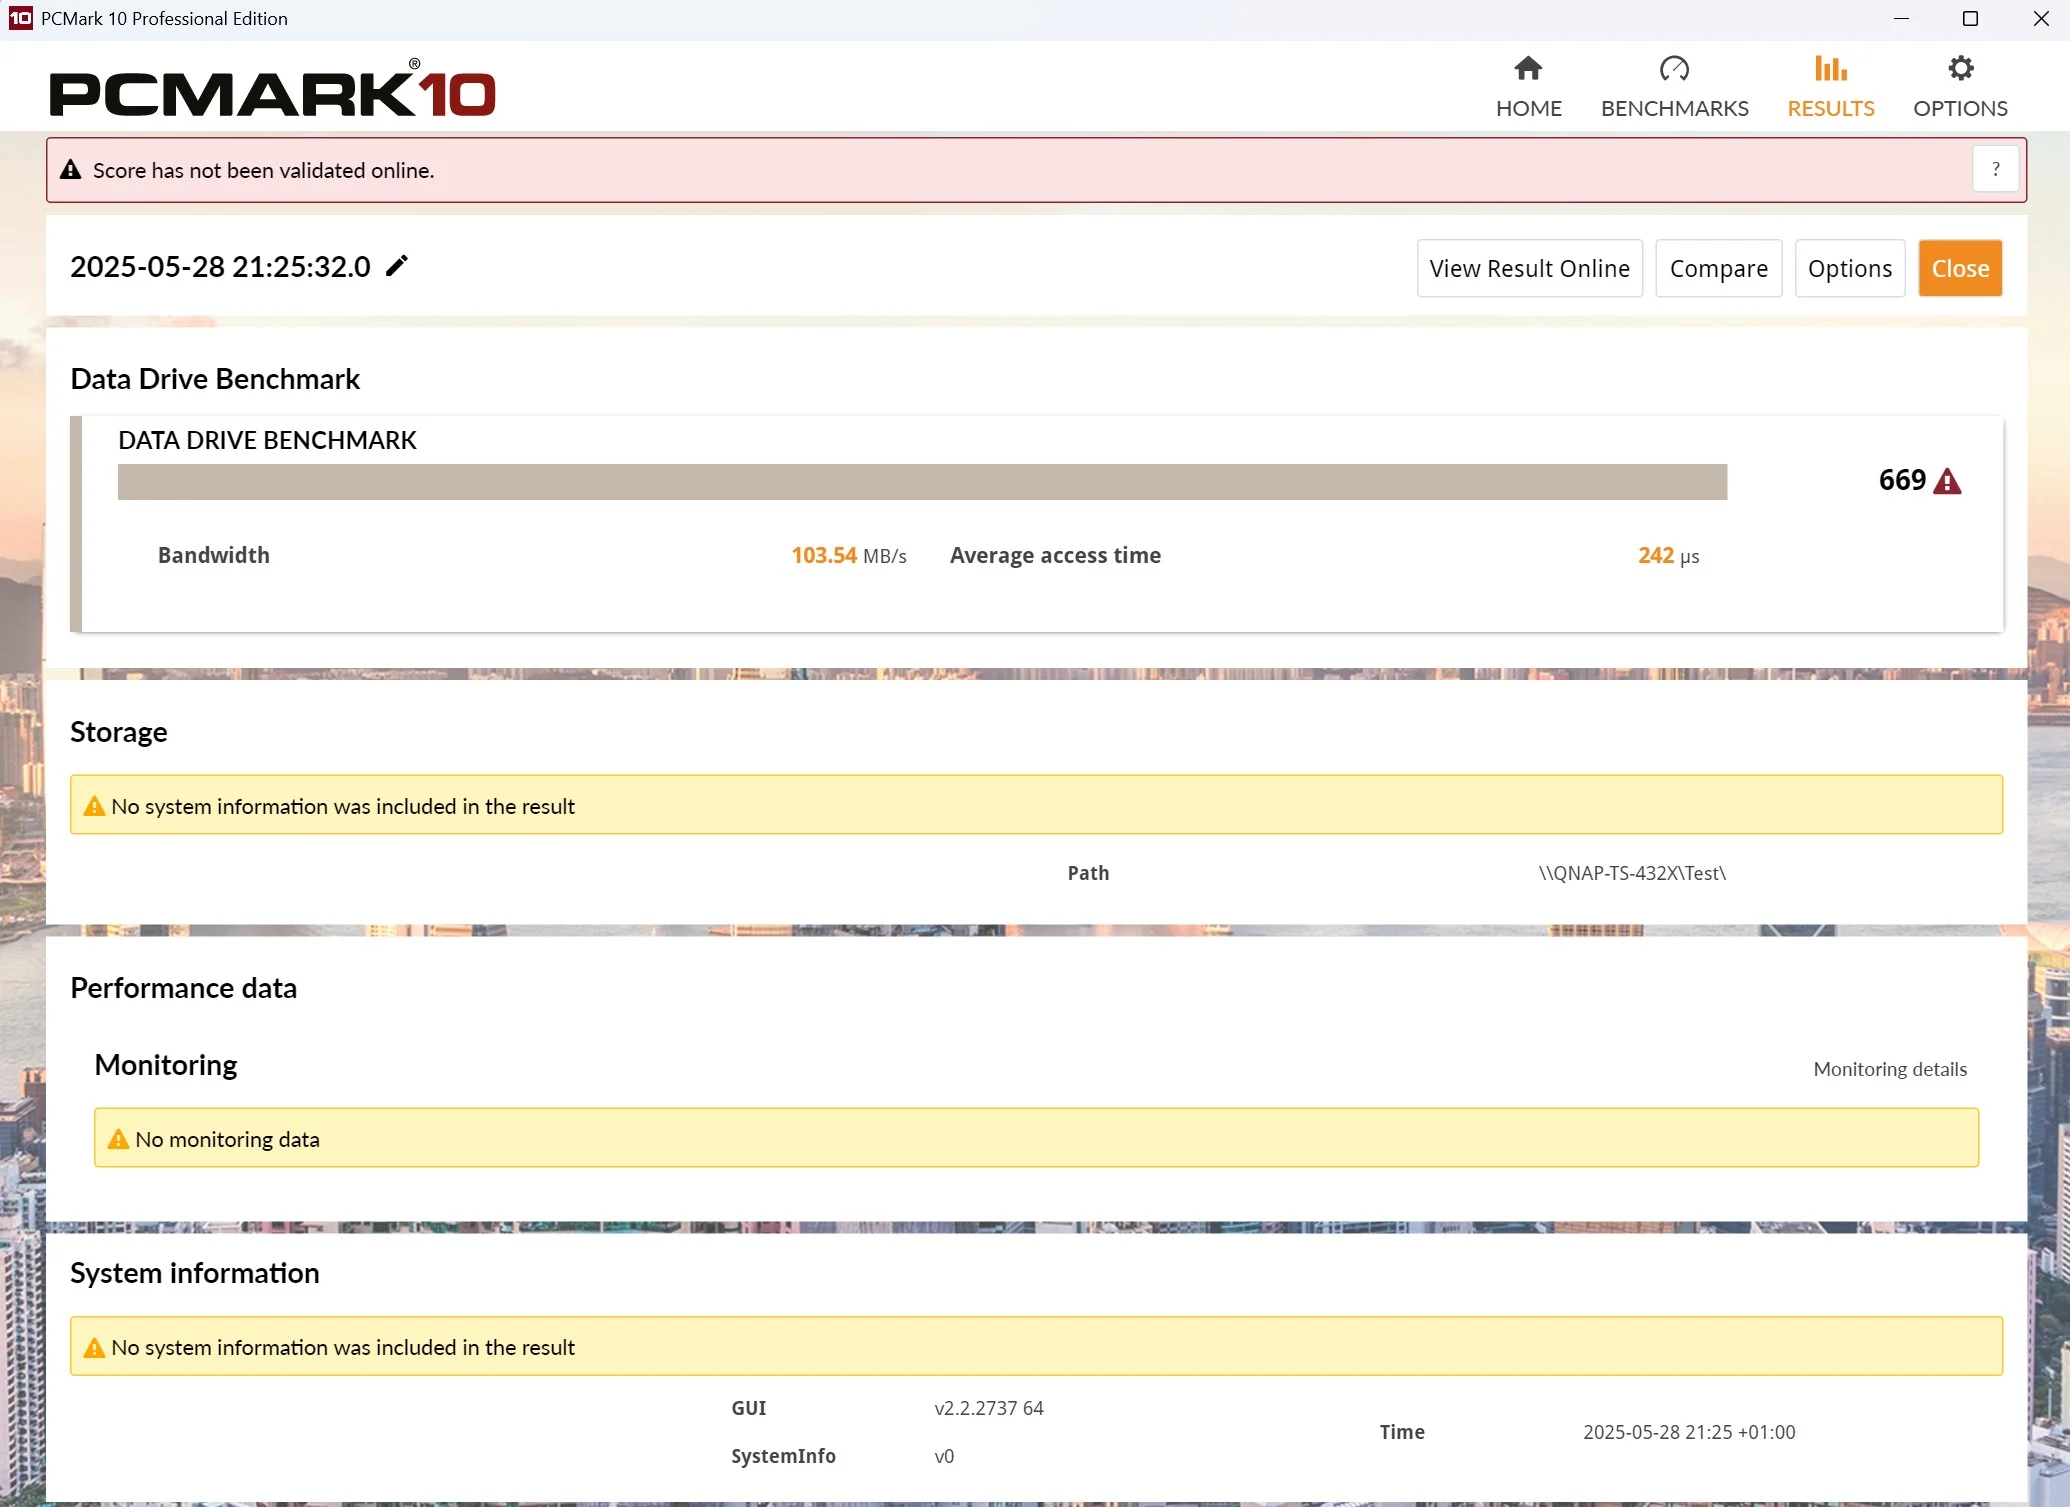Click GUI version v2.2.2737 64

point(989,1408)
